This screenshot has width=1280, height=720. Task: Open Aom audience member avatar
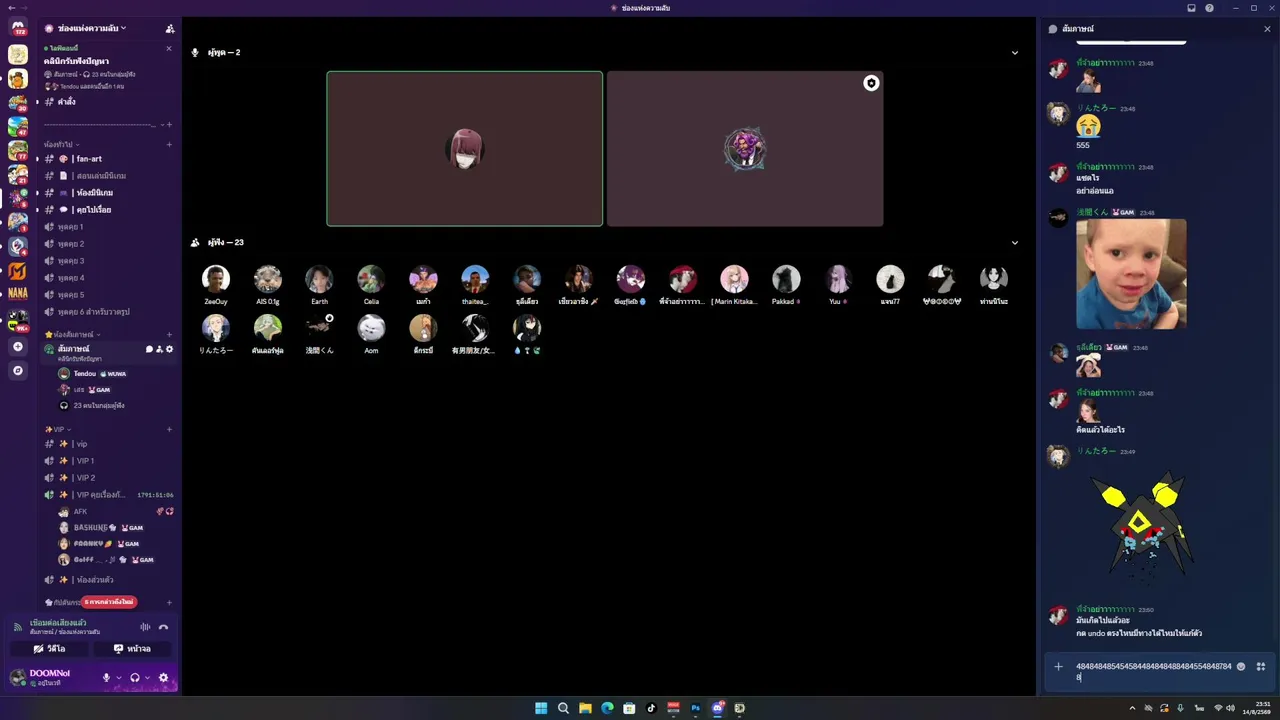(x=371, y=328)
